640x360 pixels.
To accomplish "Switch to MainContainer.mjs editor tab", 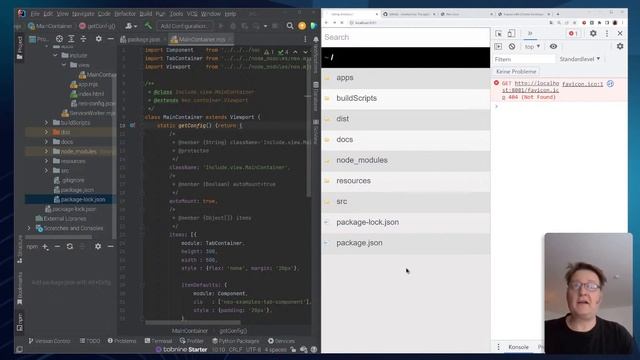I will [x=201, y=40].
